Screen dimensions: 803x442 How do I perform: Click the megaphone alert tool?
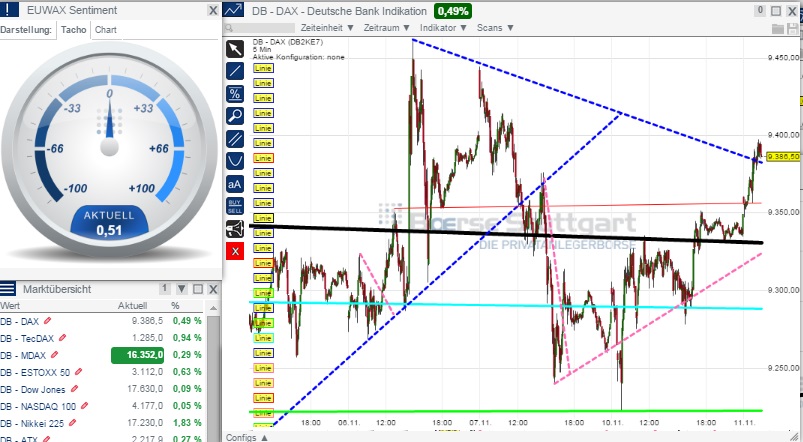point(235,229)
